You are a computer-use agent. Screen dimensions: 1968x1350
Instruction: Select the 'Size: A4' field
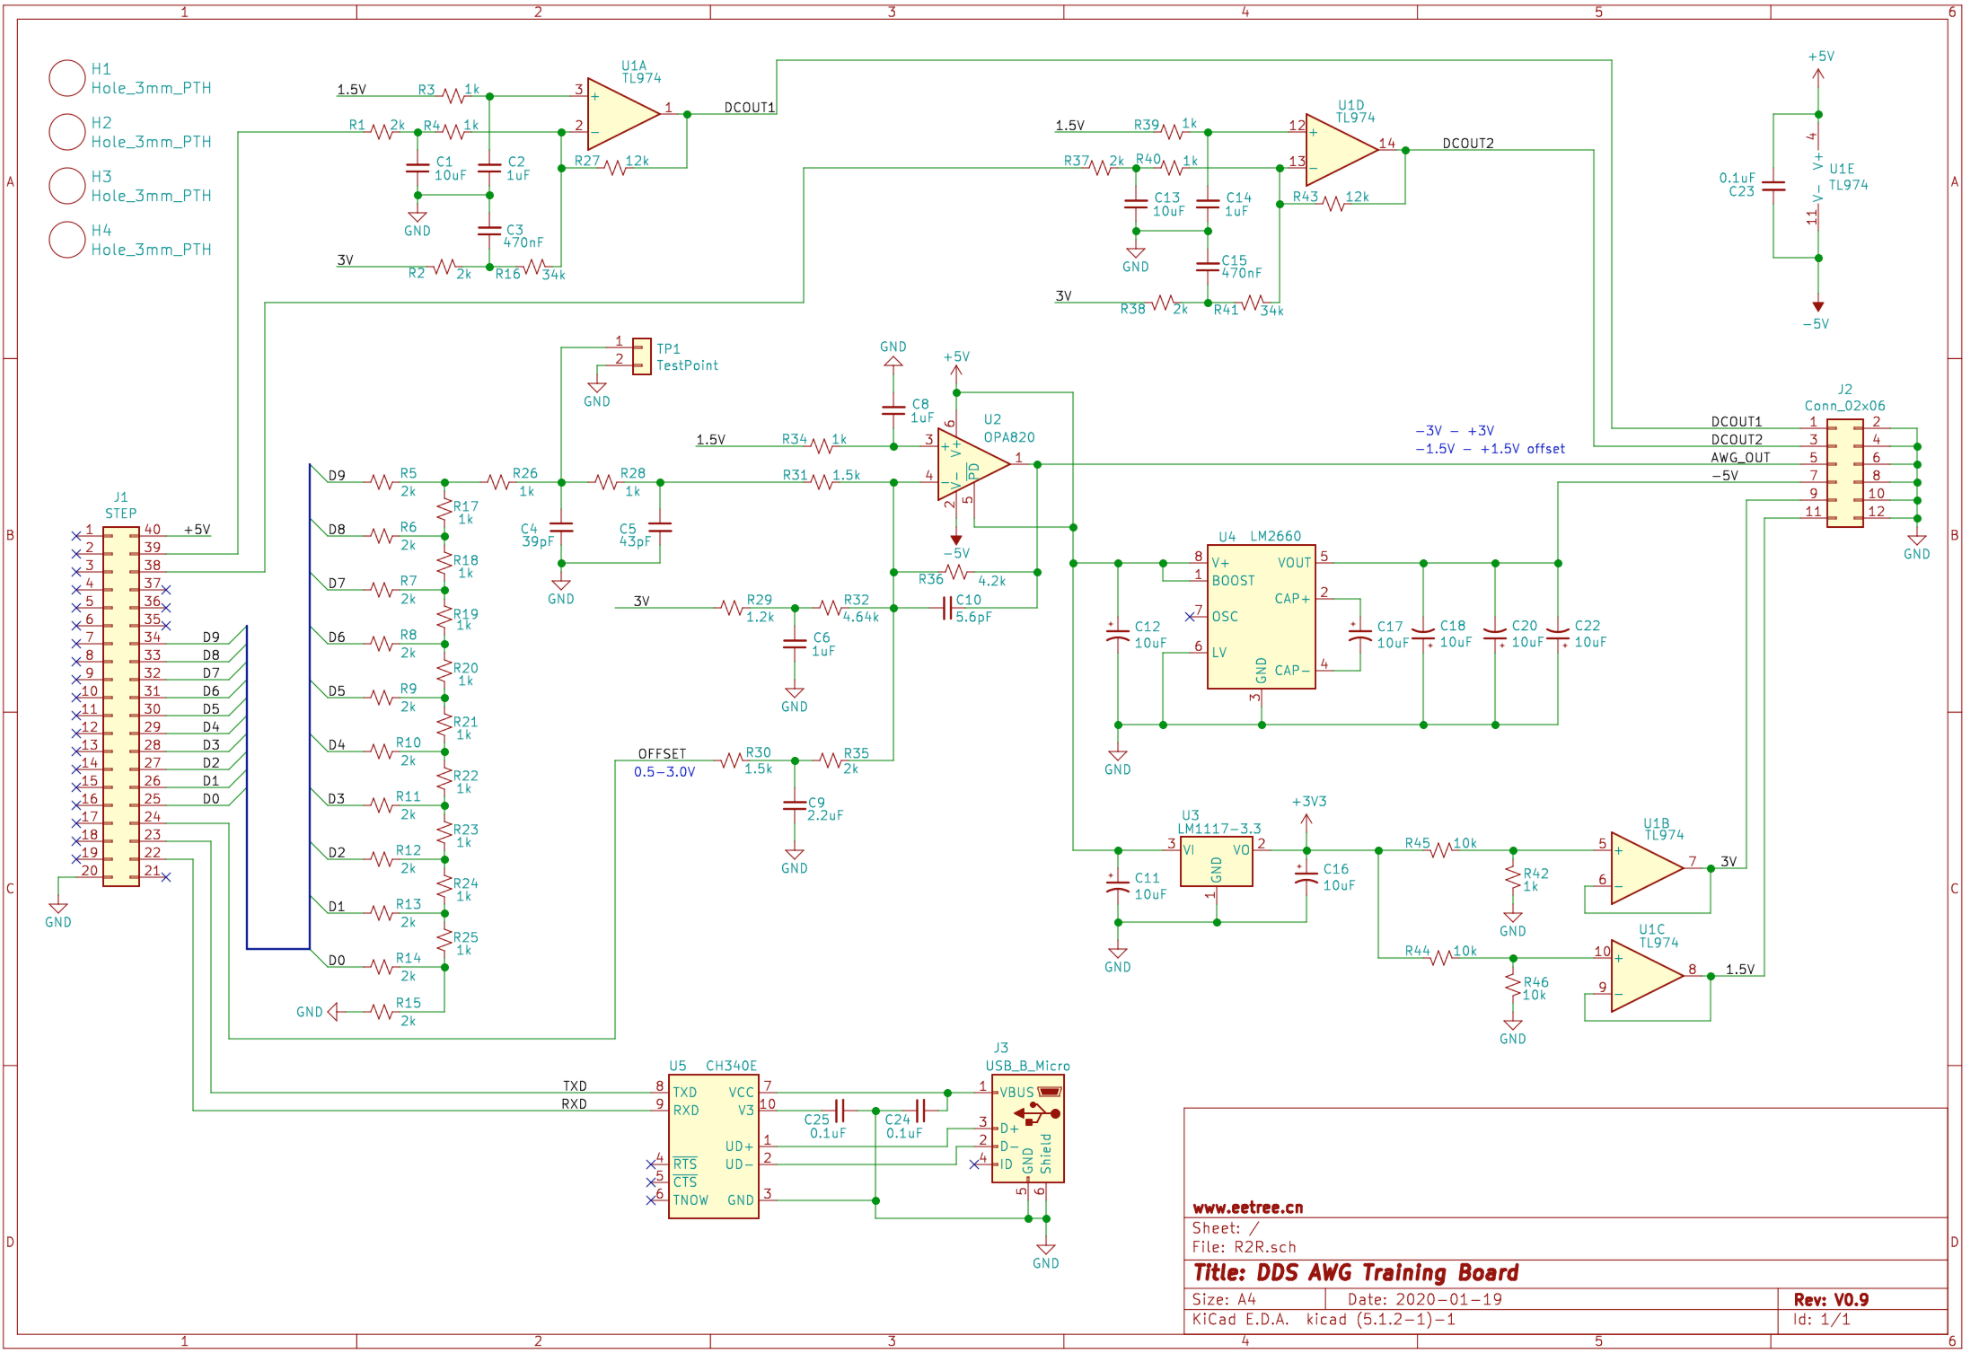(x=1224, y=1300)
